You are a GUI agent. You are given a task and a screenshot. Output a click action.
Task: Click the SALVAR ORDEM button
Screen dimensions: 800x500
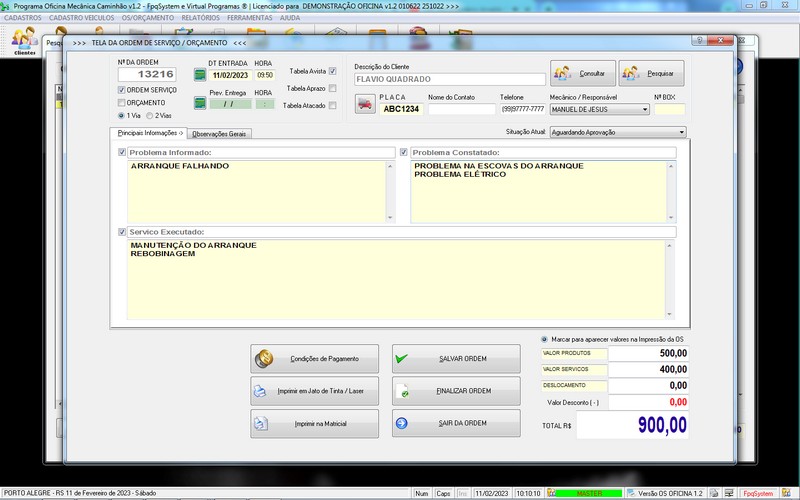(x=456, y=359)
